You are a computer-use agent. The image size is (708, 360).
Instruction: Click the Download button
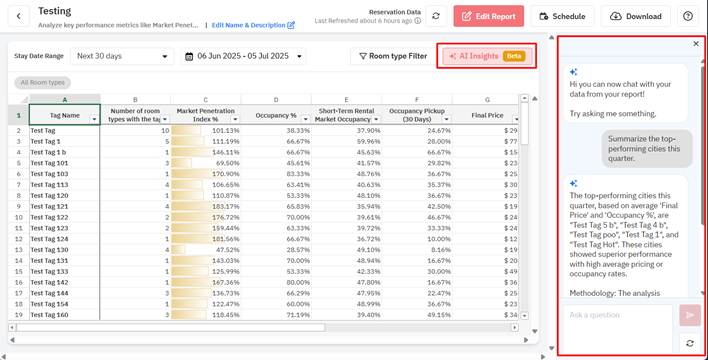pyautogui.click(x=635, y=16)
